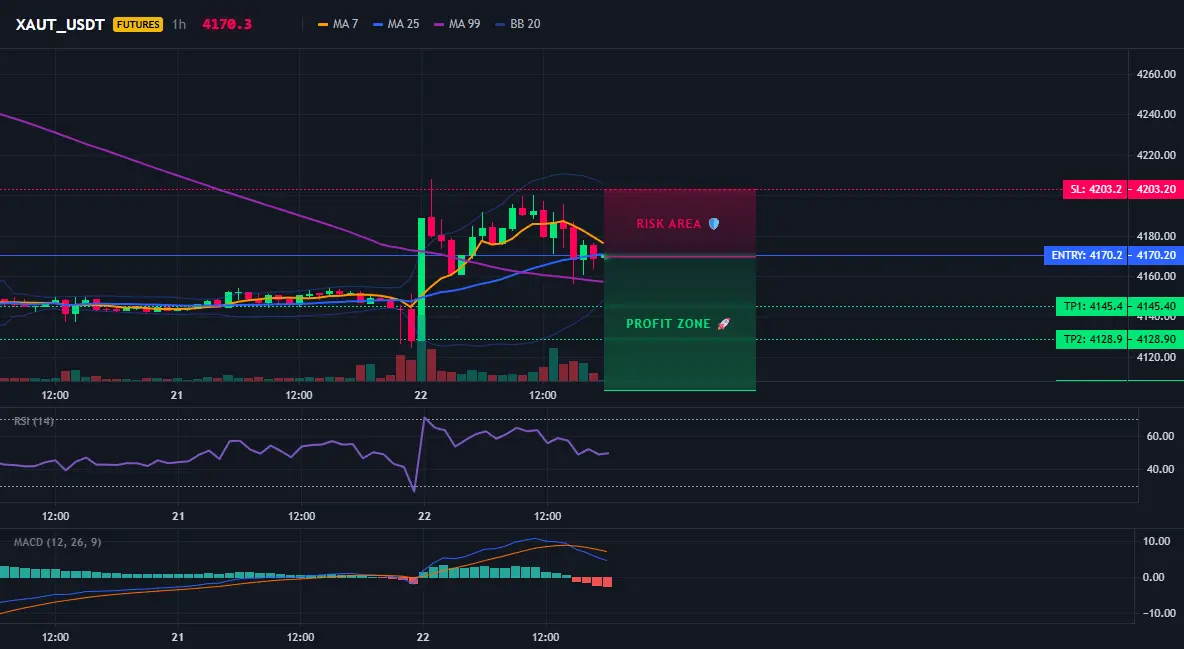Click the 60.00 RSI axis label
Screen dimensions: 1184x649
1161,436
